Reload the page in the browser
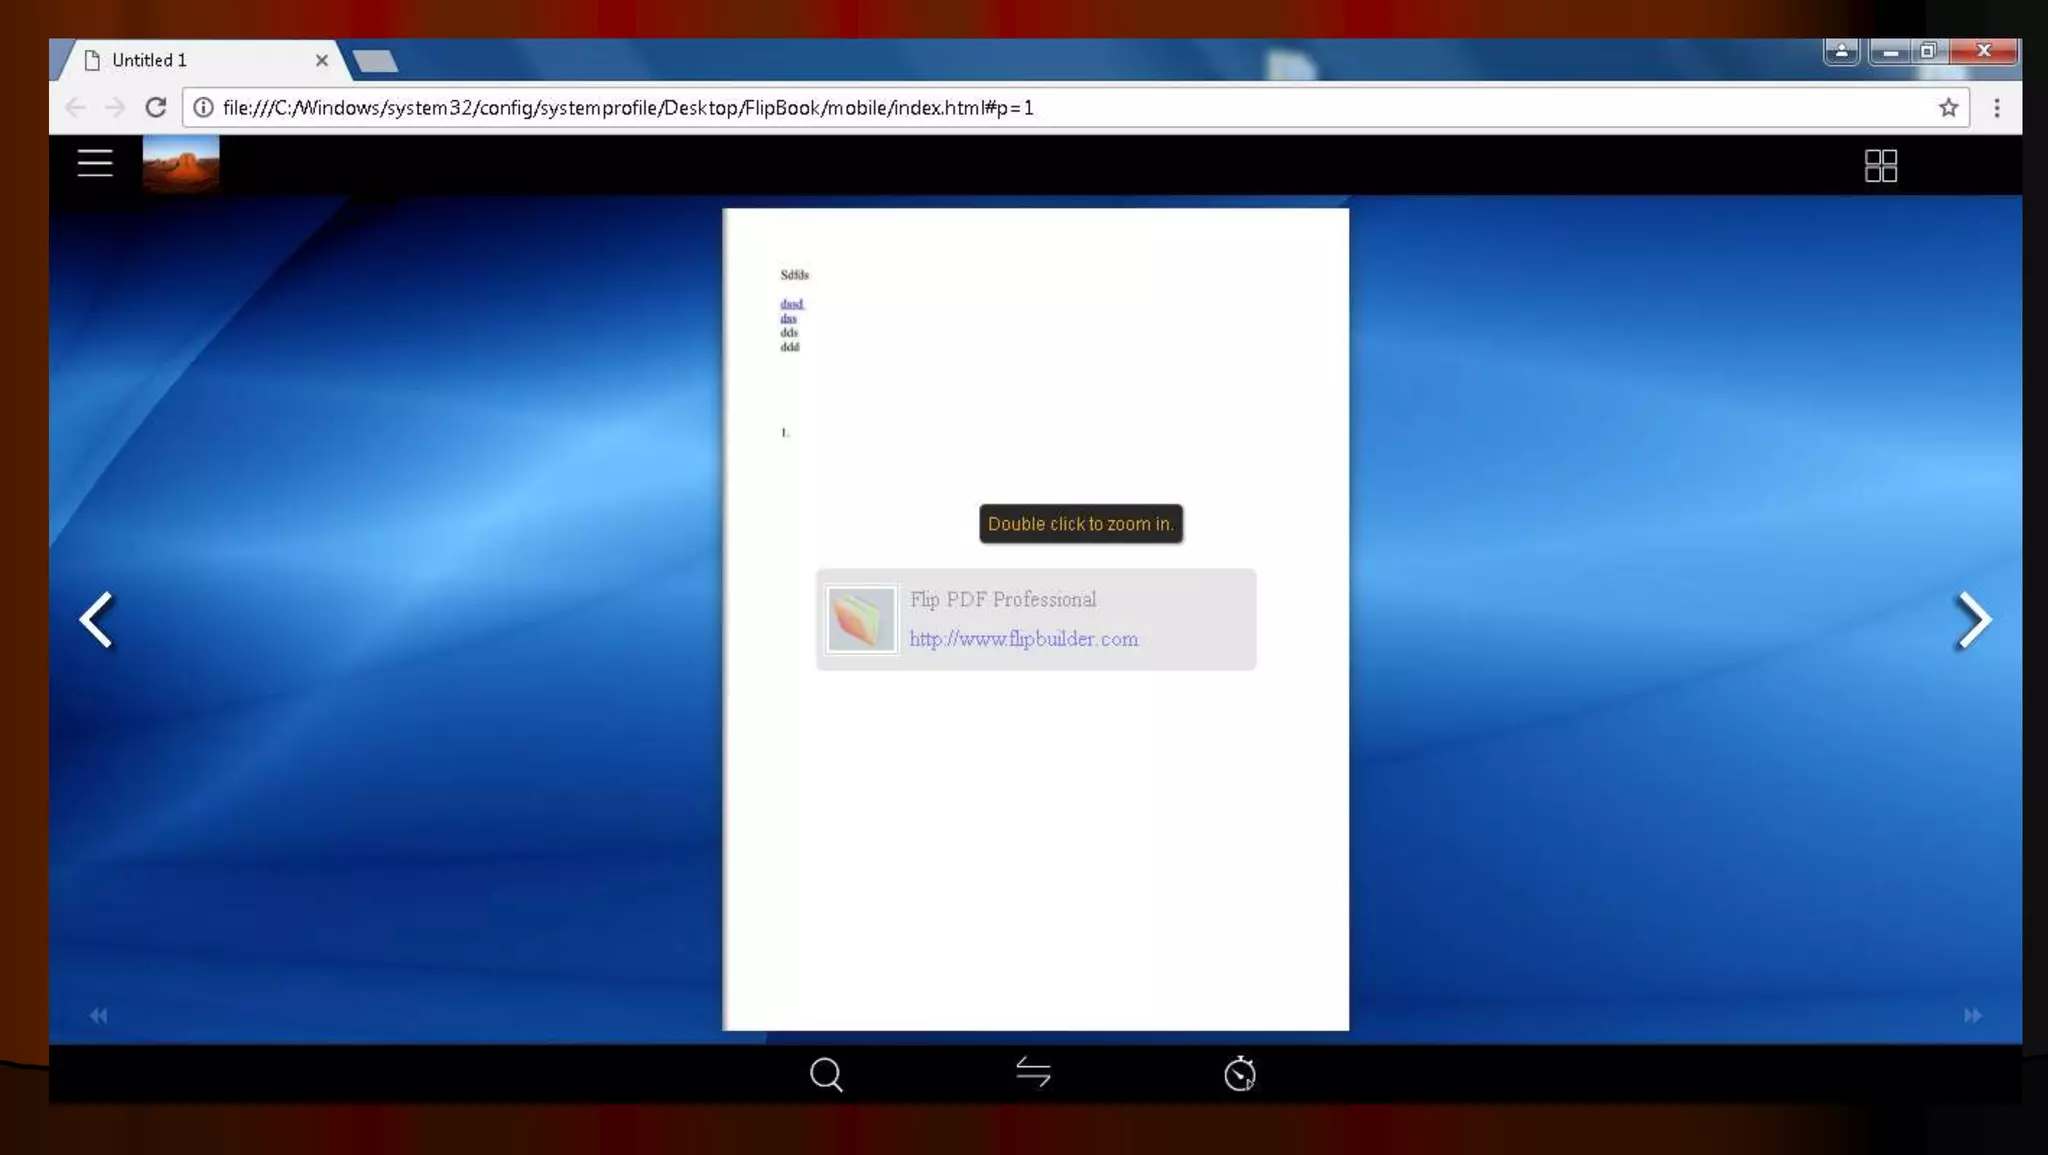This screenshot has width=2048, height=1155. (155, 108)
